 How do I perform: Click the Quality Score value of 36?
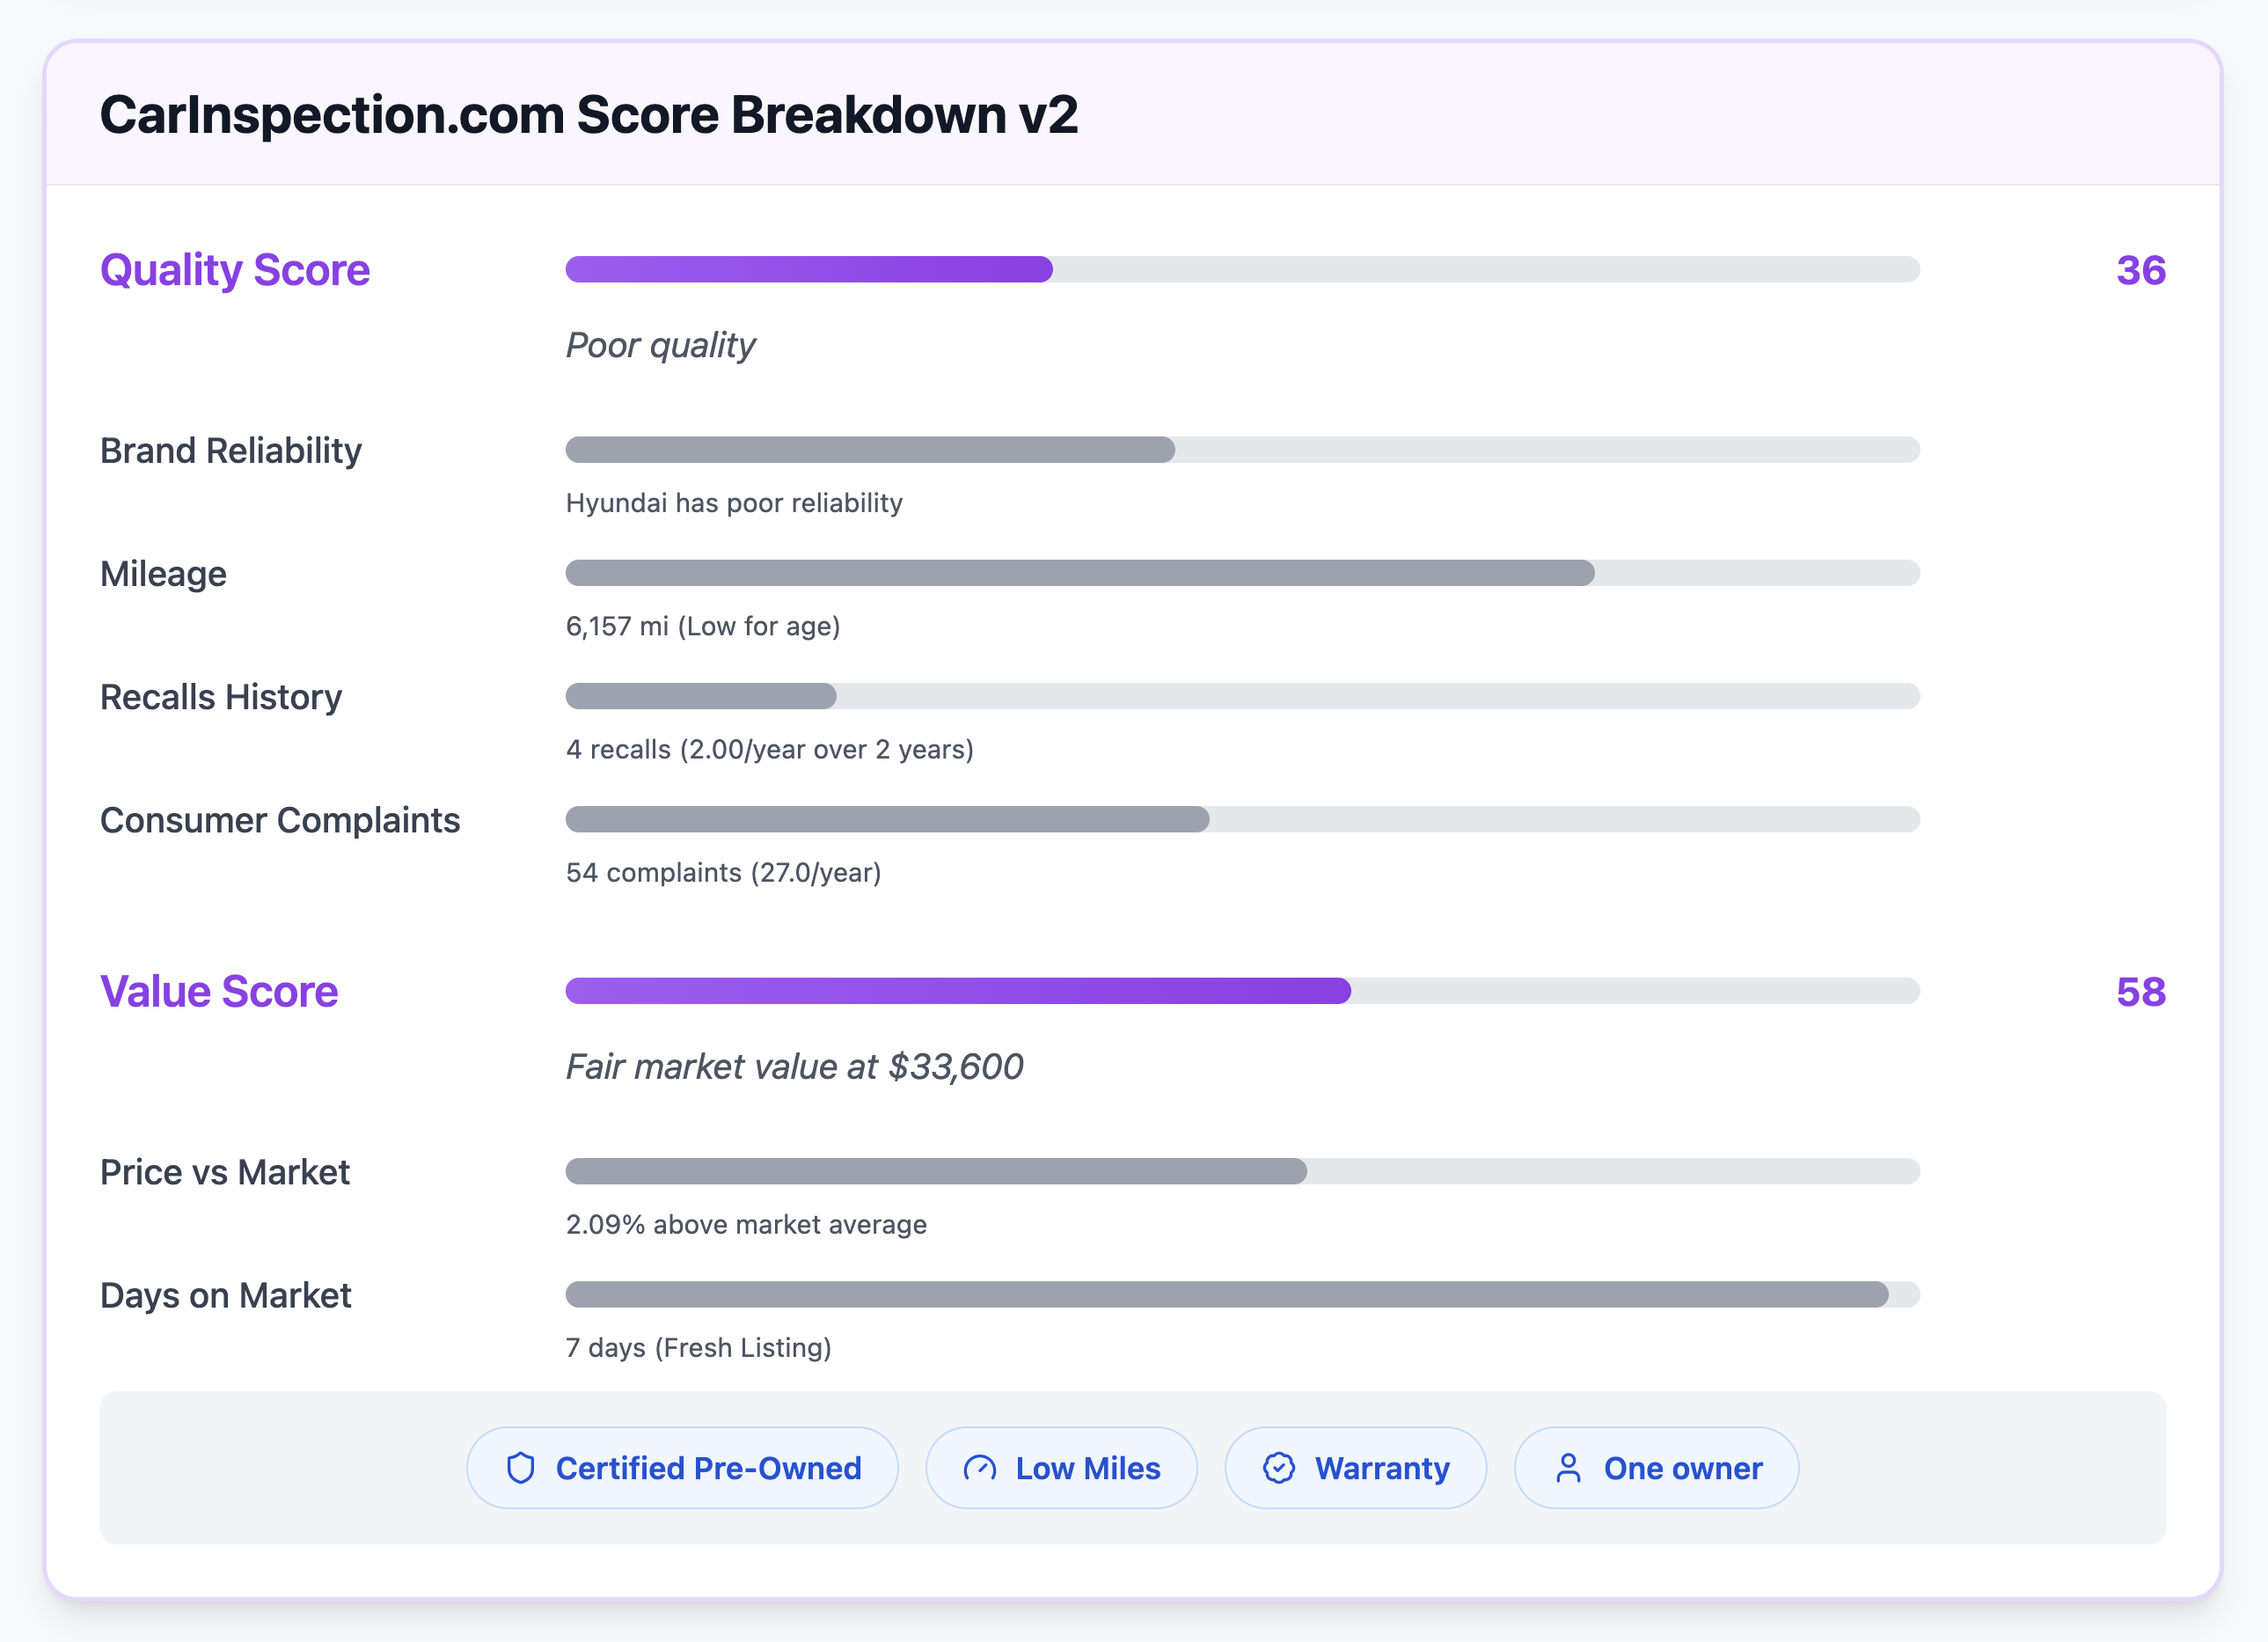tap(2141, 269)
